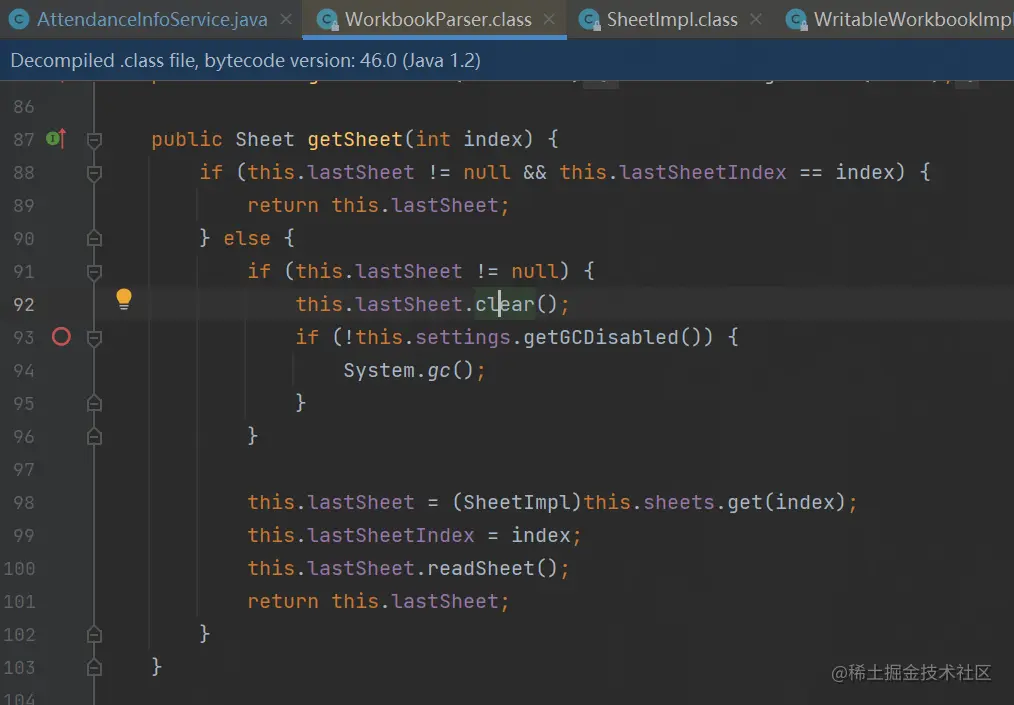1014x705 pixels.
Task: Click the decompiled class file notification banner
Action: coord(507,61)
